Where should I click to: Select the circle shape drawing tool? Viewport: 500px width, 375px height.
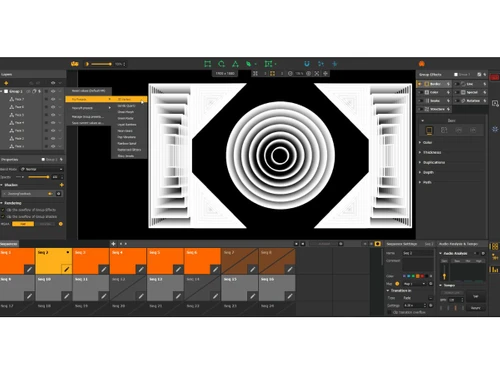pyautogui.click(x=221, y=64)
